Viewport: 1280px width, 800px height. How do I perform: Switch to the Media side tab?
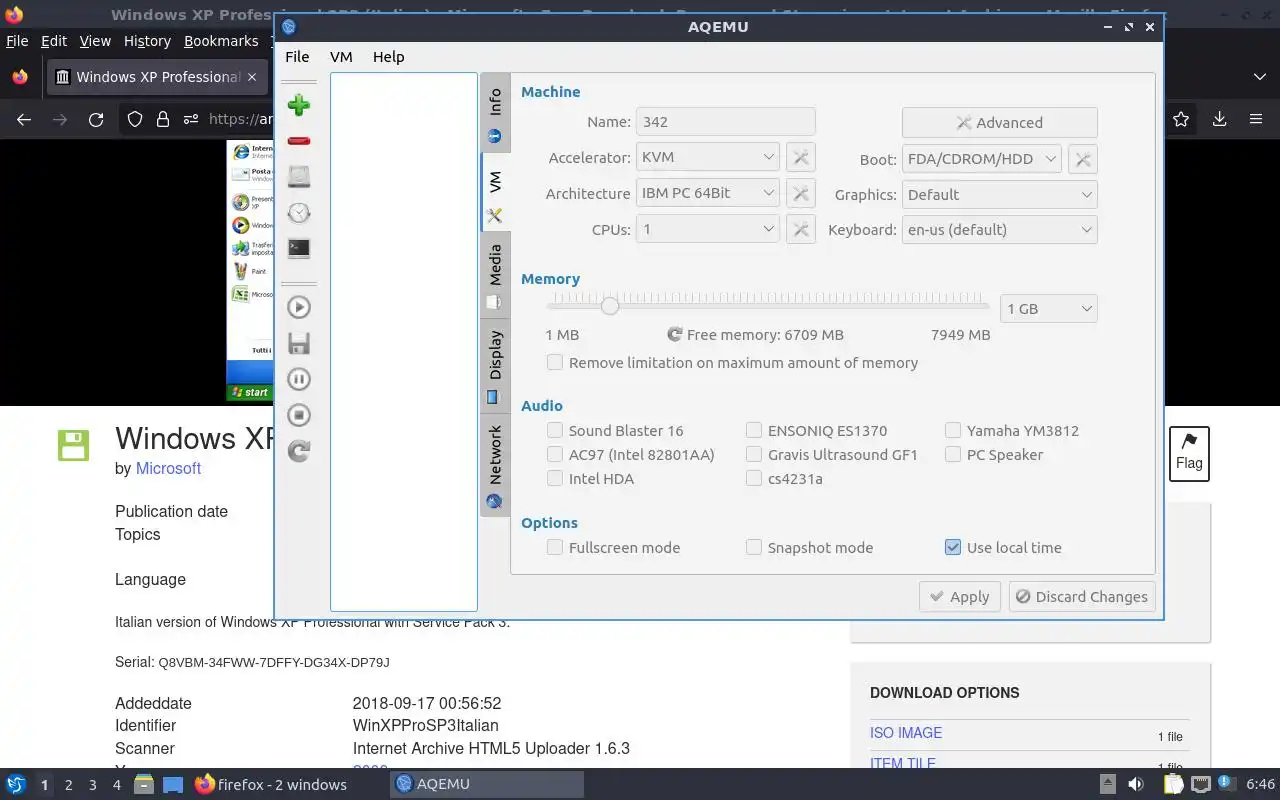(494, 275)
